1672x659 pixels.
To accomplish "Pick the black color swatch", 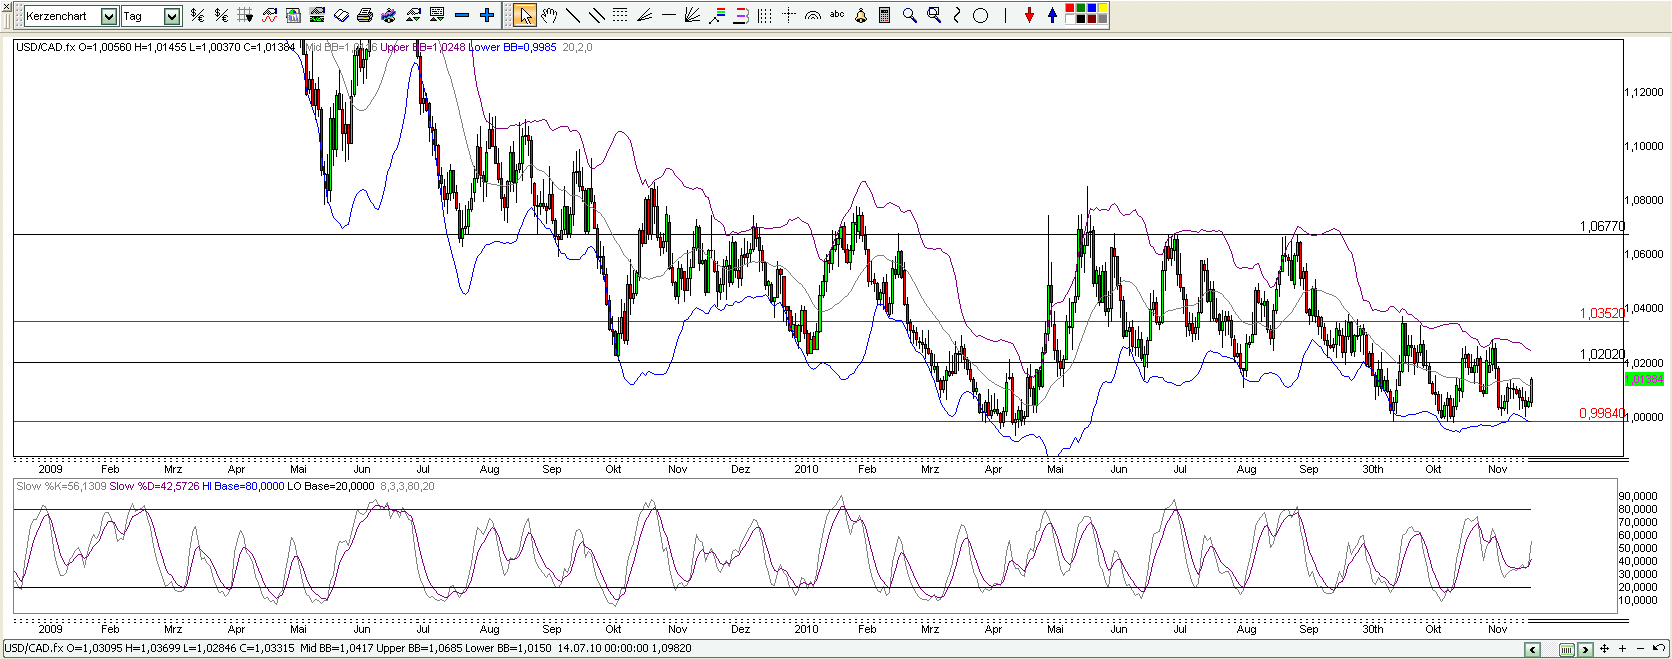I will coord(1080,19).
